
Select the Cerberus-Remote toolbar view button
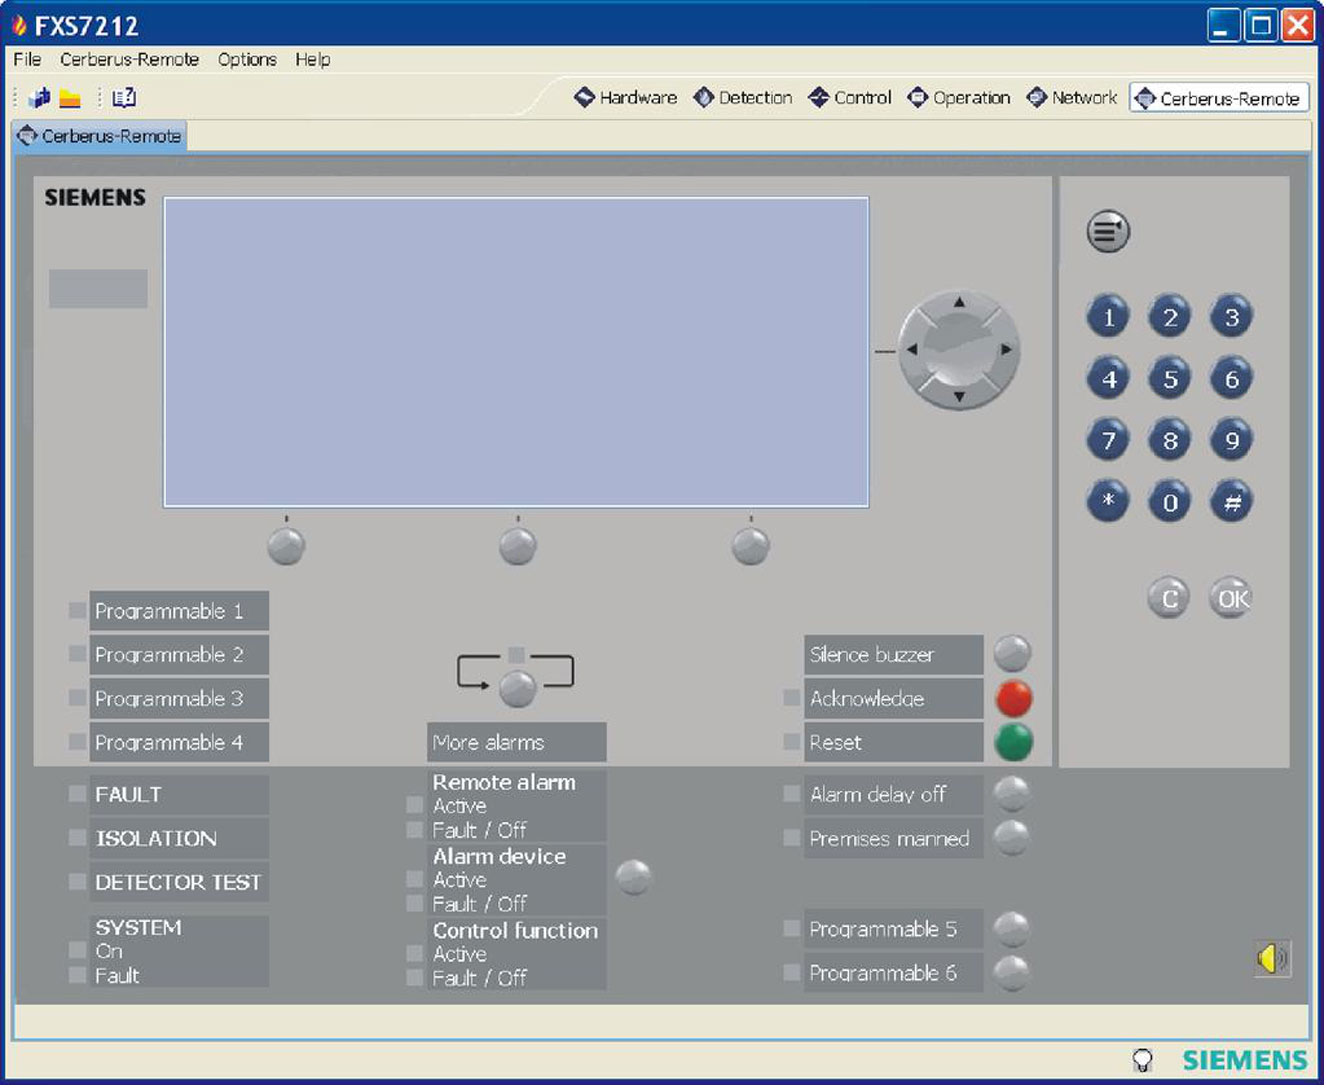click(1219, 98)
